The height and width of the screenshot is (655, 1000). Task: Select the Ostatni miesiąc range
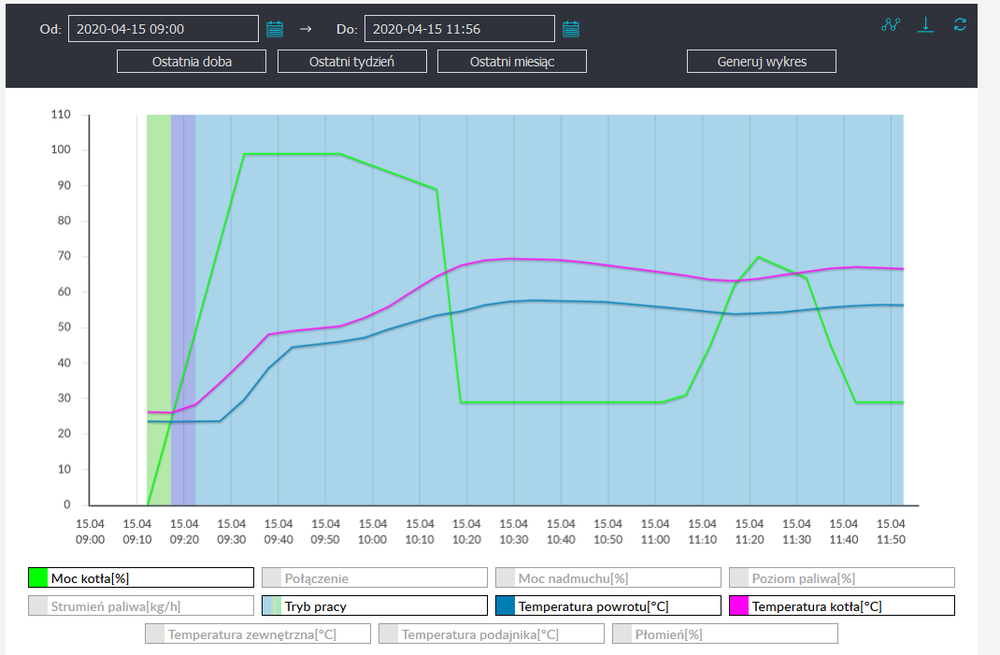(x=512, y=62)
